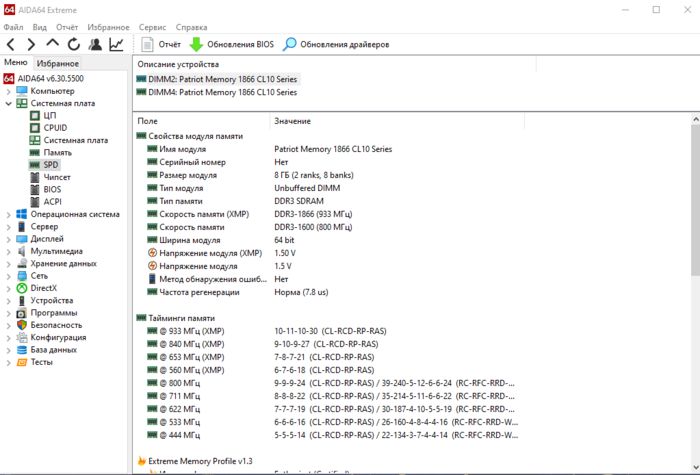Click the Программы icon in the tree
This screenshot has height=475, width=700.
point(21,313)
